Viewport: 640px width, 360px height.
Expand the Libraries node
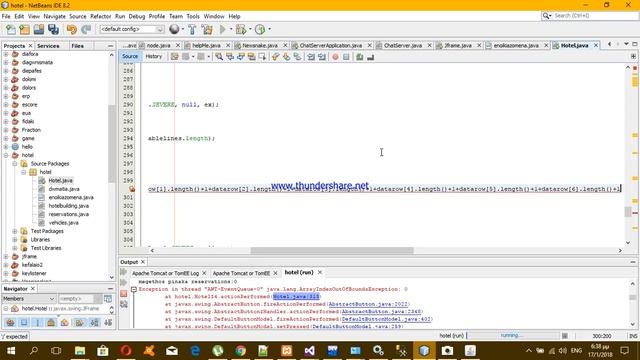click(x=15, y=240)
